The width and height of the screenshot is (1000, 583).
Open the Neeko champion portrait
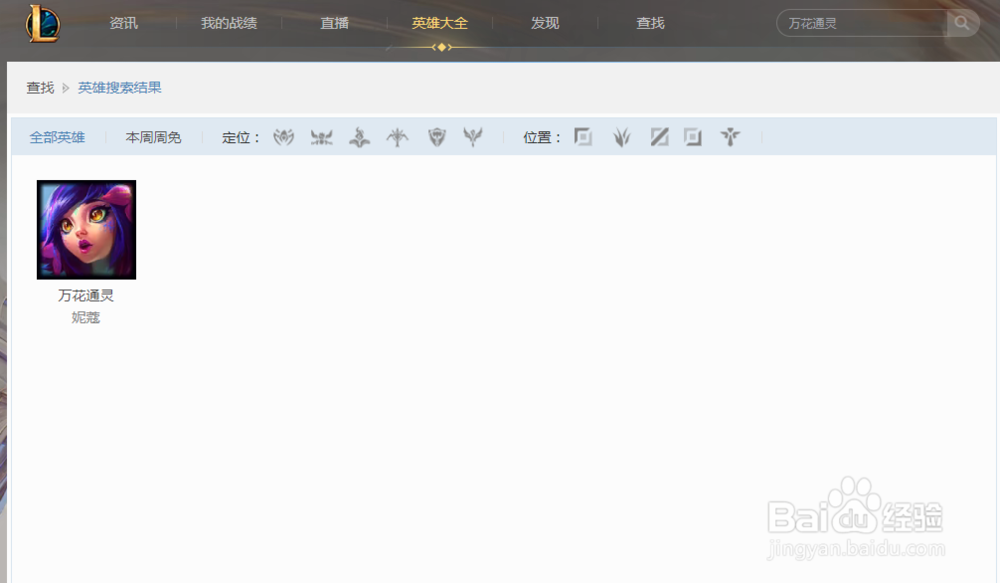point(86,230)
